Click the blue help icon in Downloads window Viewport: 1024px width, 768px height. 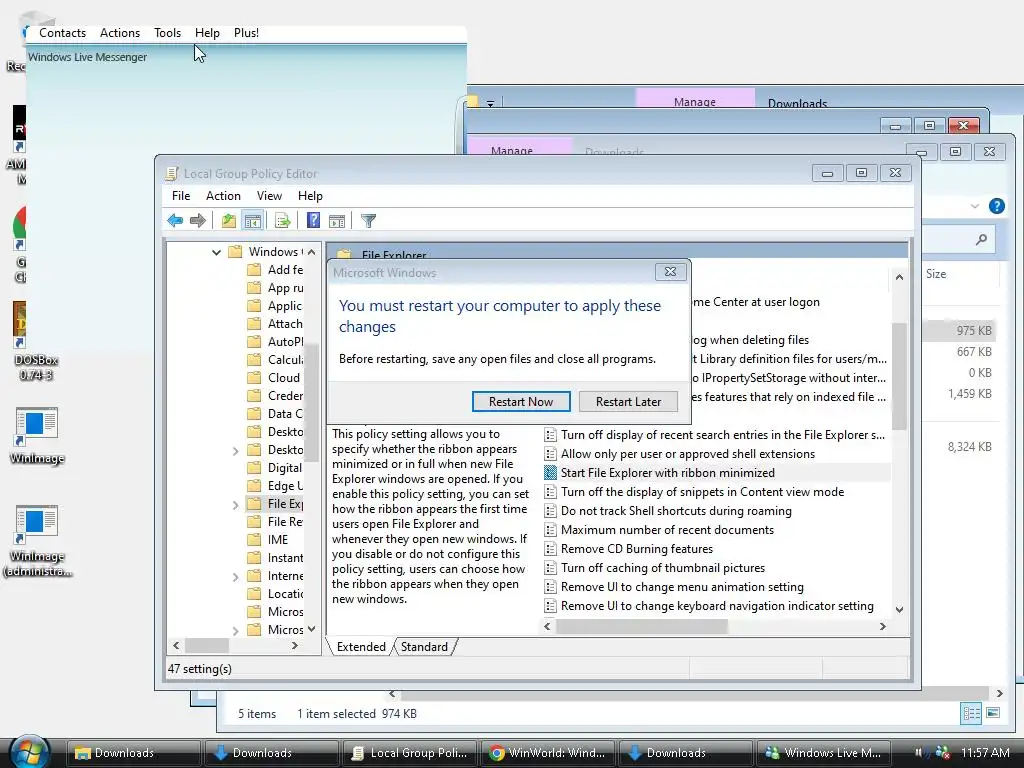pyautogui.click(x=997, y=206)
